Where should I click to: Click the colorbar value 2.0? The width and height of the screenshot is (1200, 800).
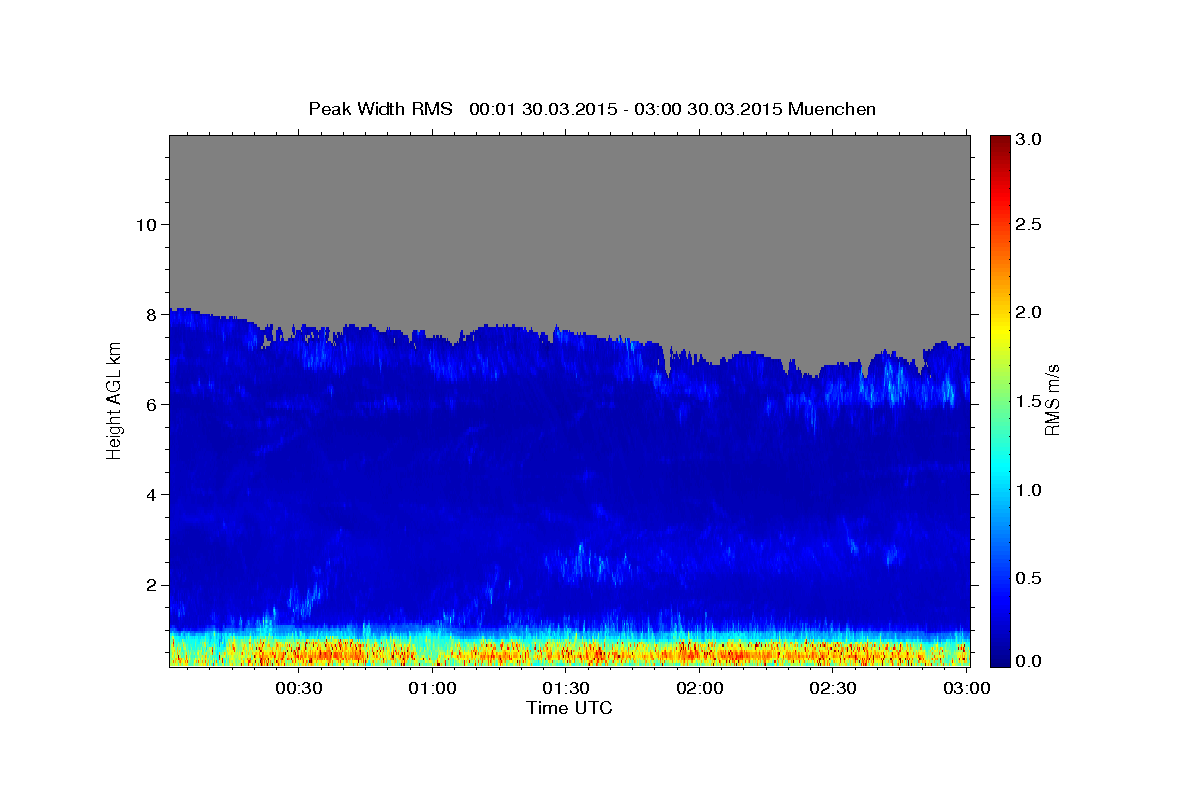tap(1030, 312)
